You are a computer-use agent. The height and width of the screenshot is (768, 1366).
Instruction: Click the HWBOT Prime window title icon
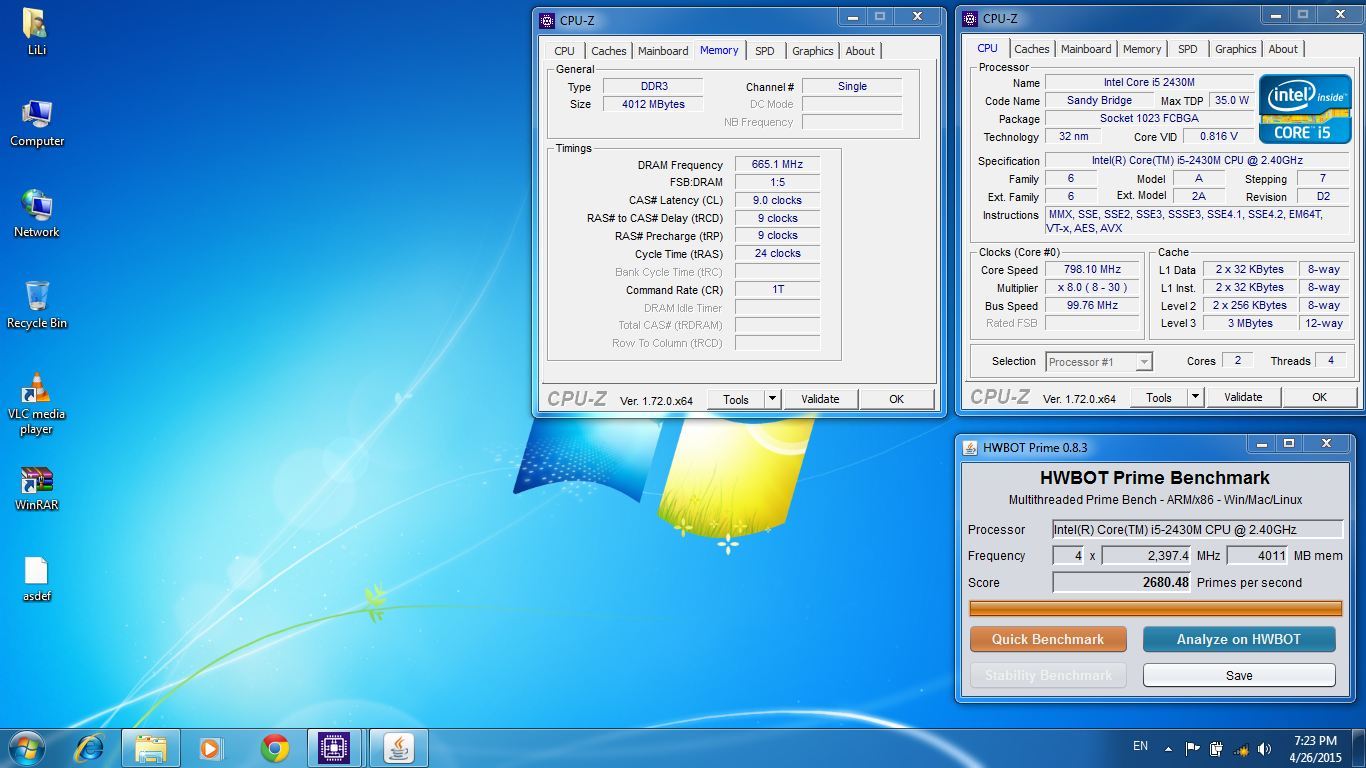coord(970,447)
